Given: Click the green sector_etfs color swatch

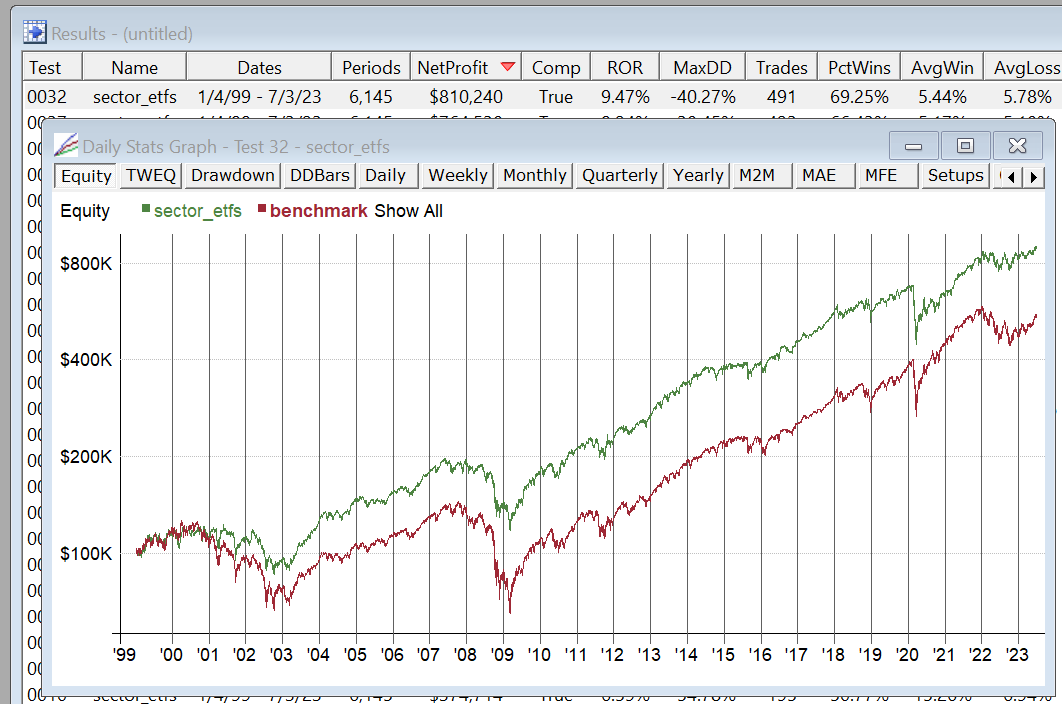Looking at the screenshot, I should point(147,210).
